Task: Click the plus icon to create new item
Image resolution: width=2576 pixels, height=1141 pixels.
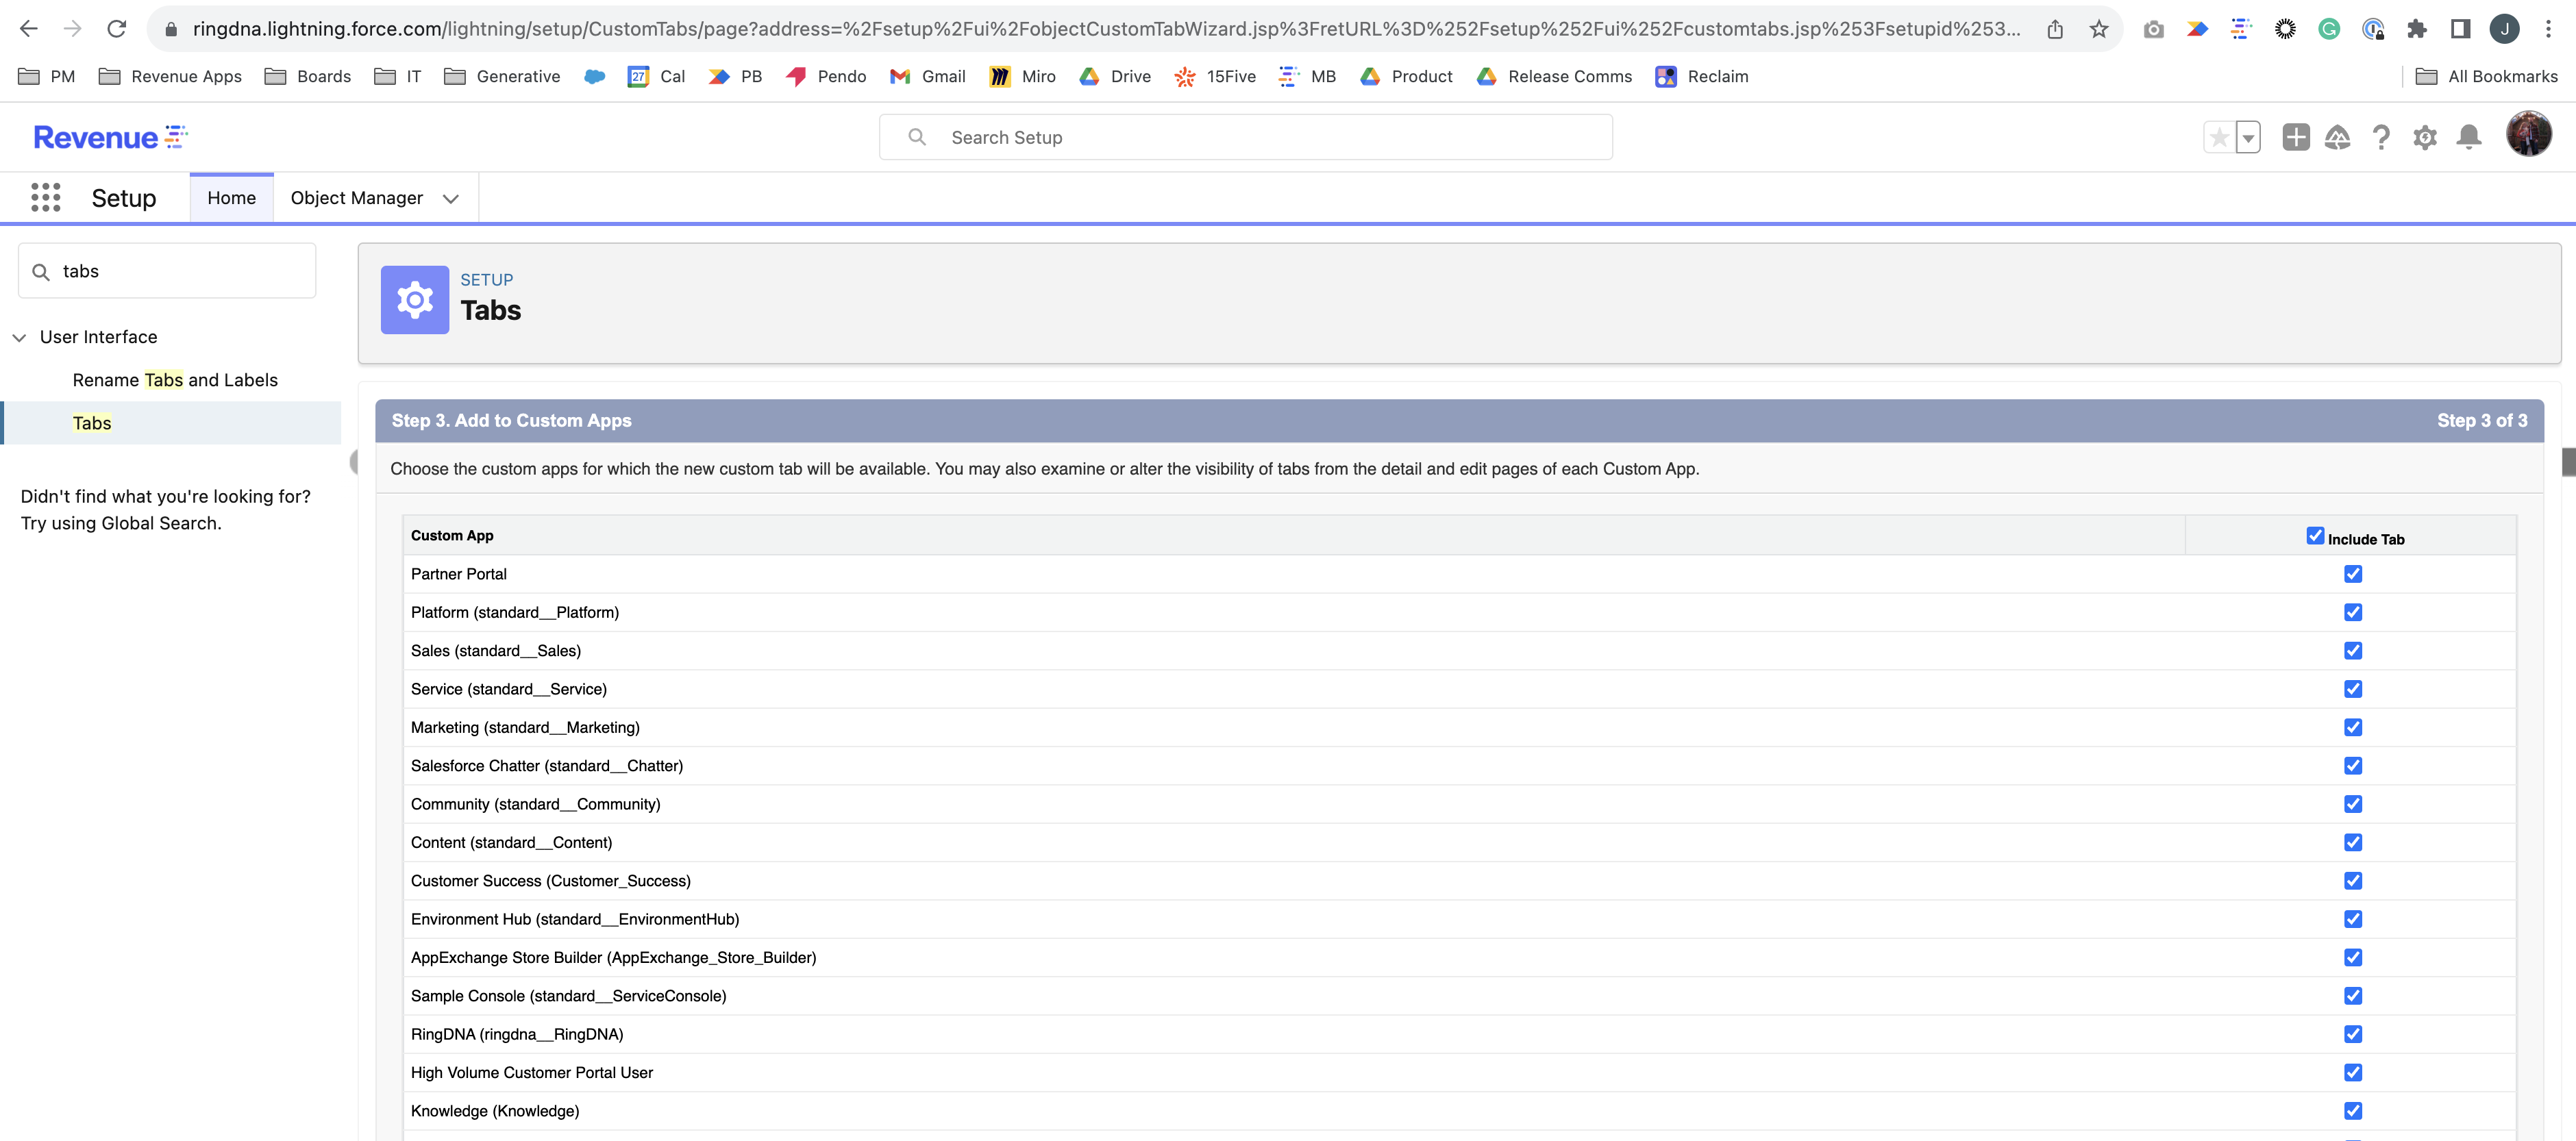Action: 2295,137
